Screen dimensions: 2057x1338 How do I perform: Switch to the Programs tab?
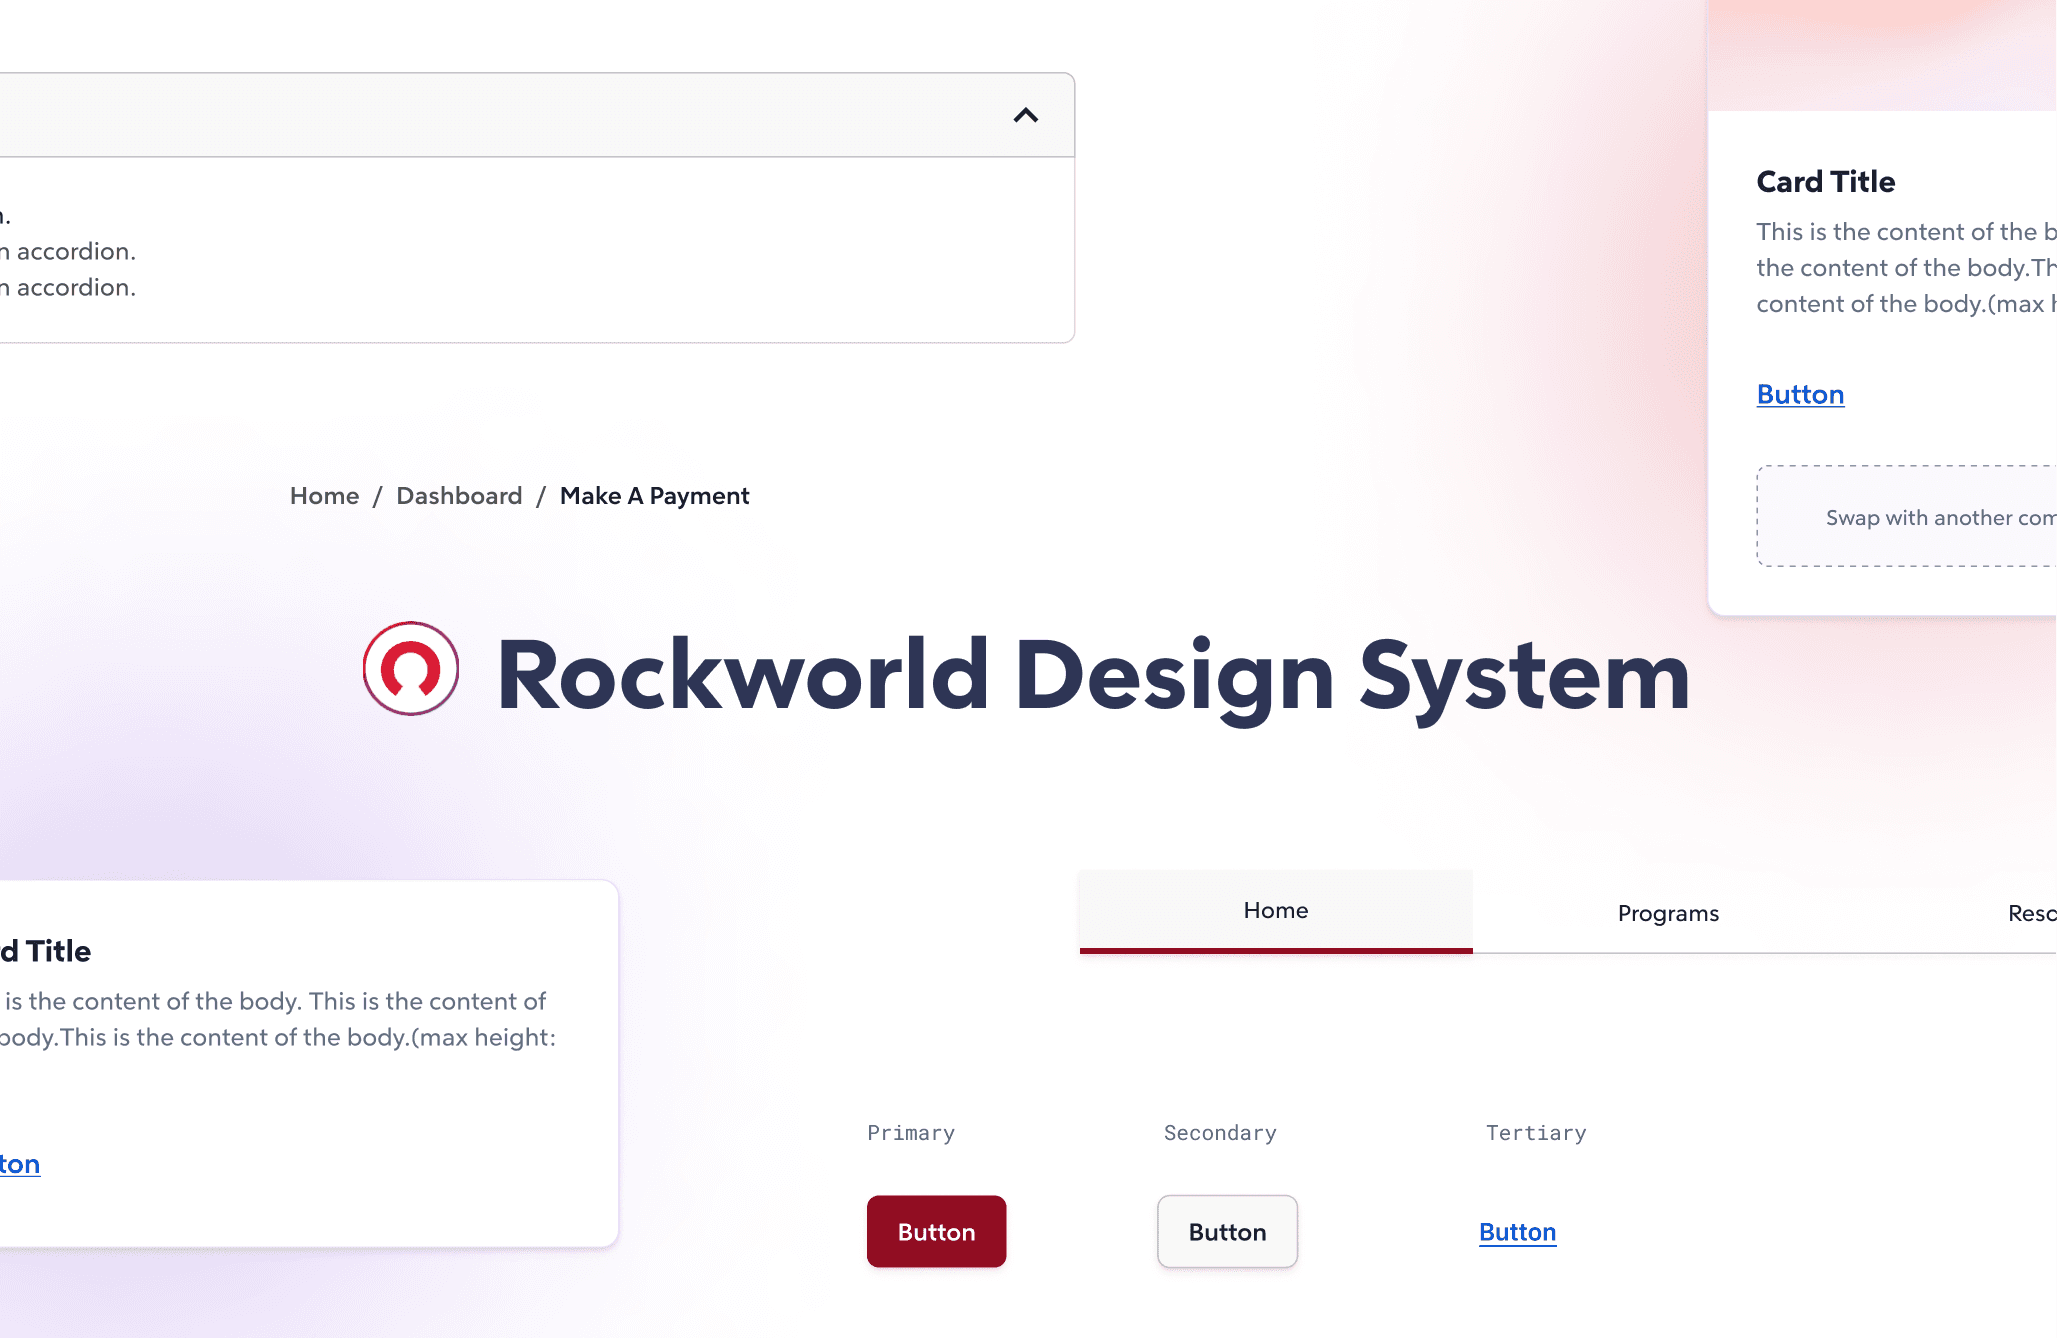tap(1668, 914)
